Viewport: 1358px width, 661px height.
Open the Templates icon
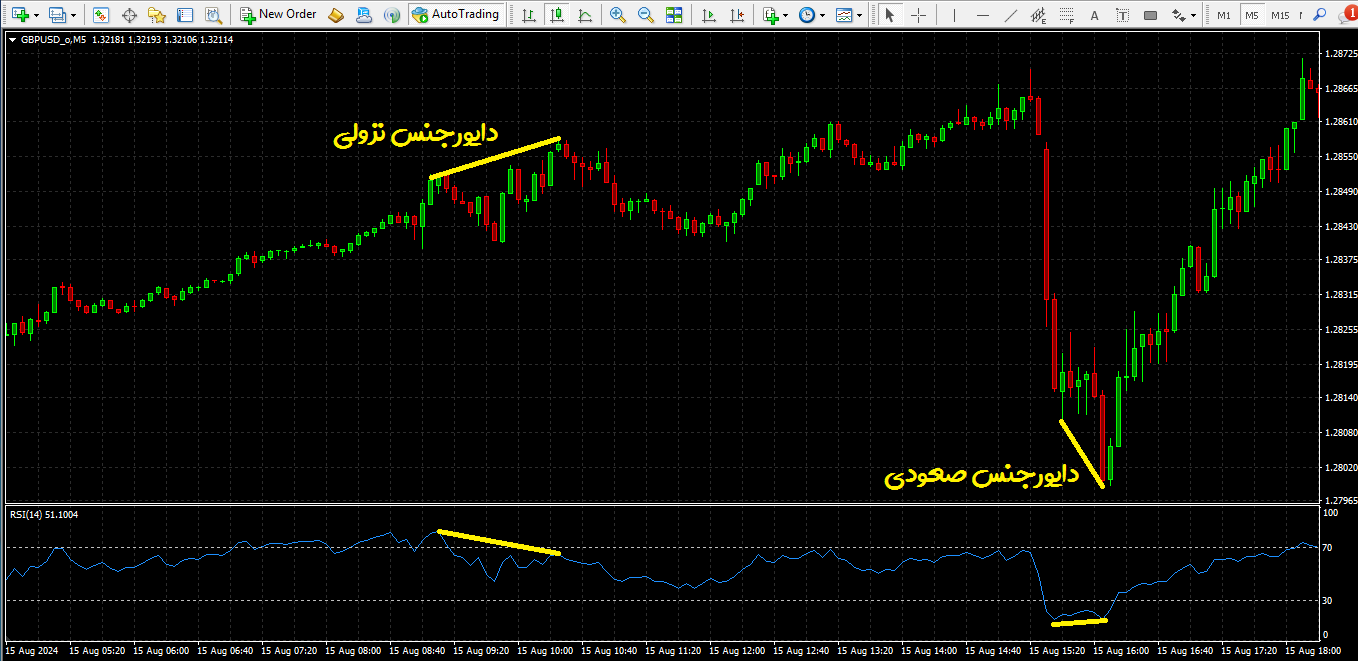tap(845, 15)
